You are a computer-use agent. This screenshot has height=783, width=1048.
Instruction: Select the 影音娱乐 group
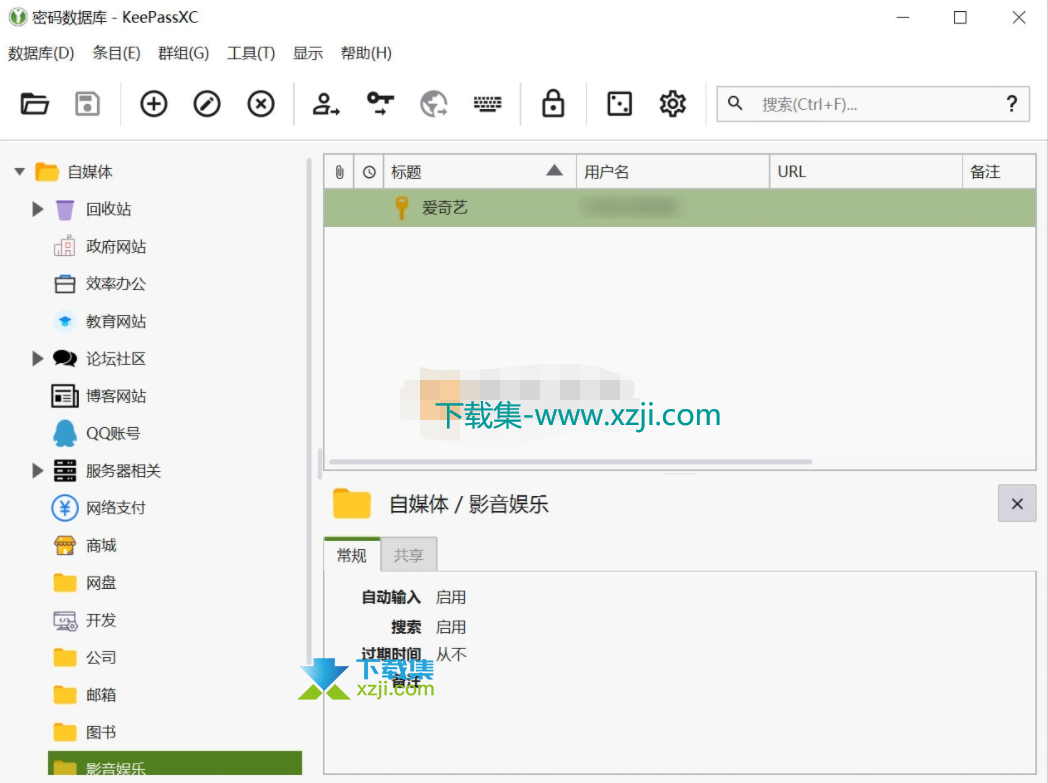175,764
